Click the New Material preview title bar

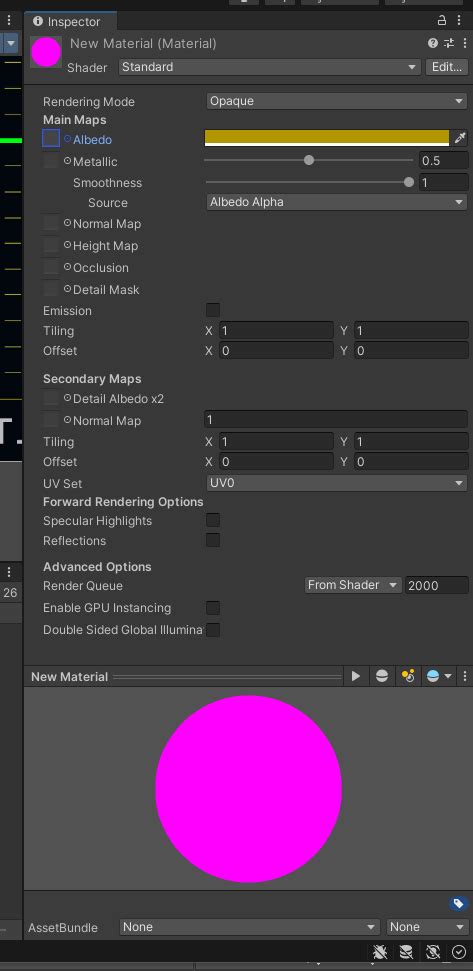(x=184, y=677)
